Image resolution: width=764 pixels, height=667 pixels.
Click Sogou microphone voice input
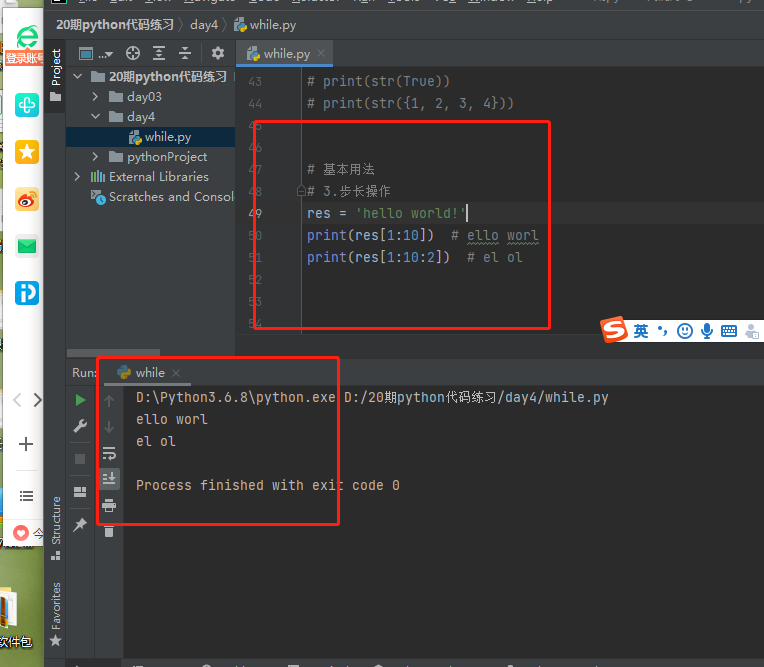707,331
